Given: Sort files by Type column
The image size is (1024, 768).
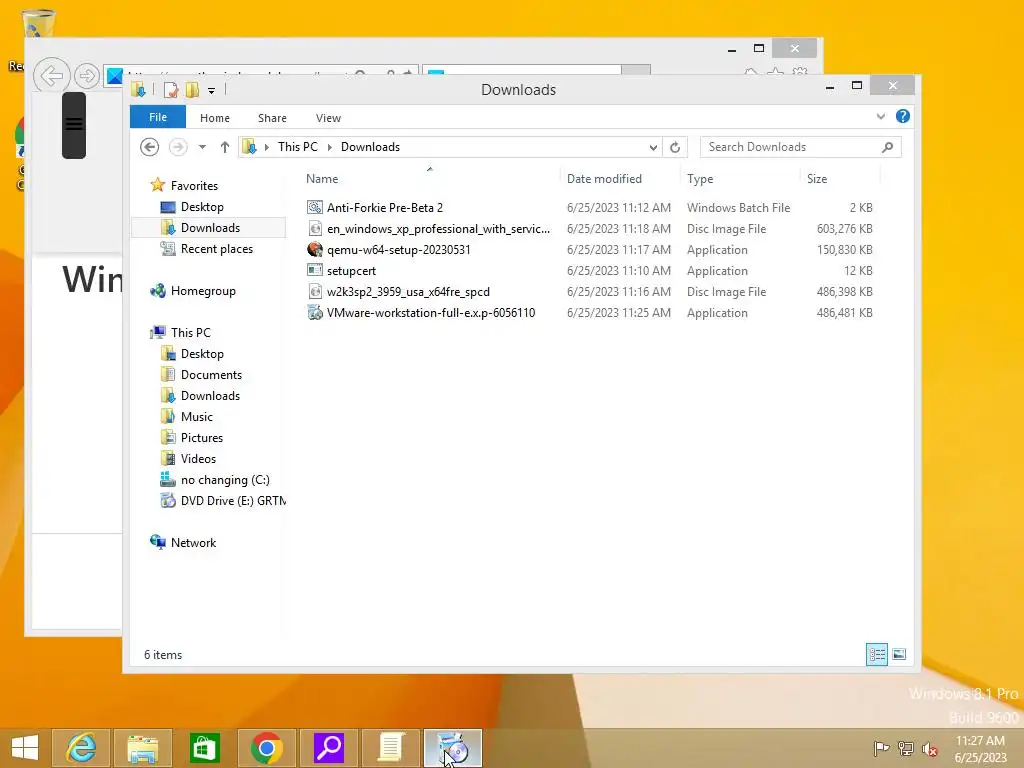Looking at the screenshot, I should tap(700, 179).
